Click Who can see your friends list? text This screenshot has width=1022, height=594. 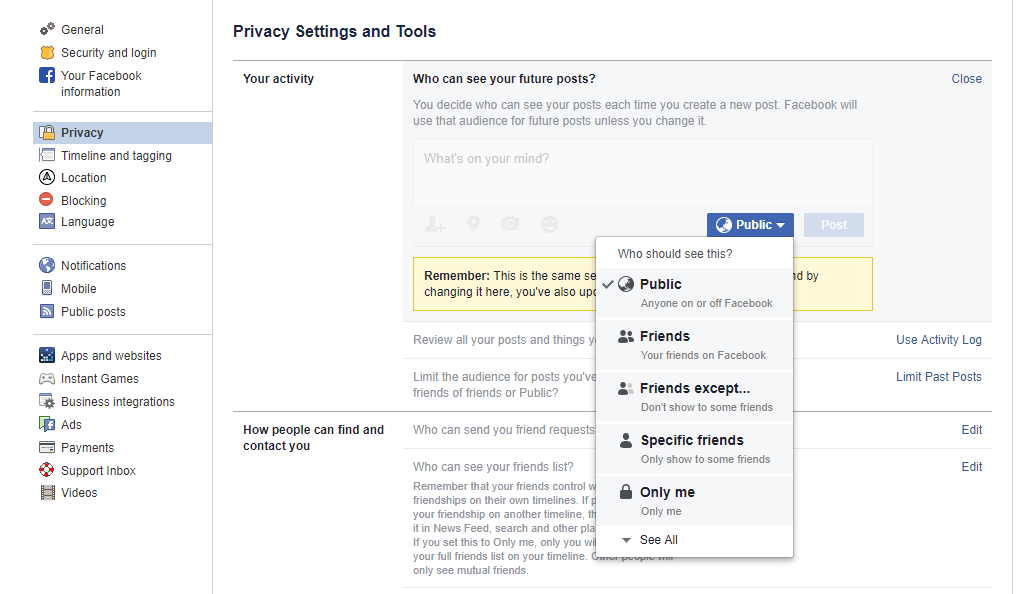tap(493, 467)
